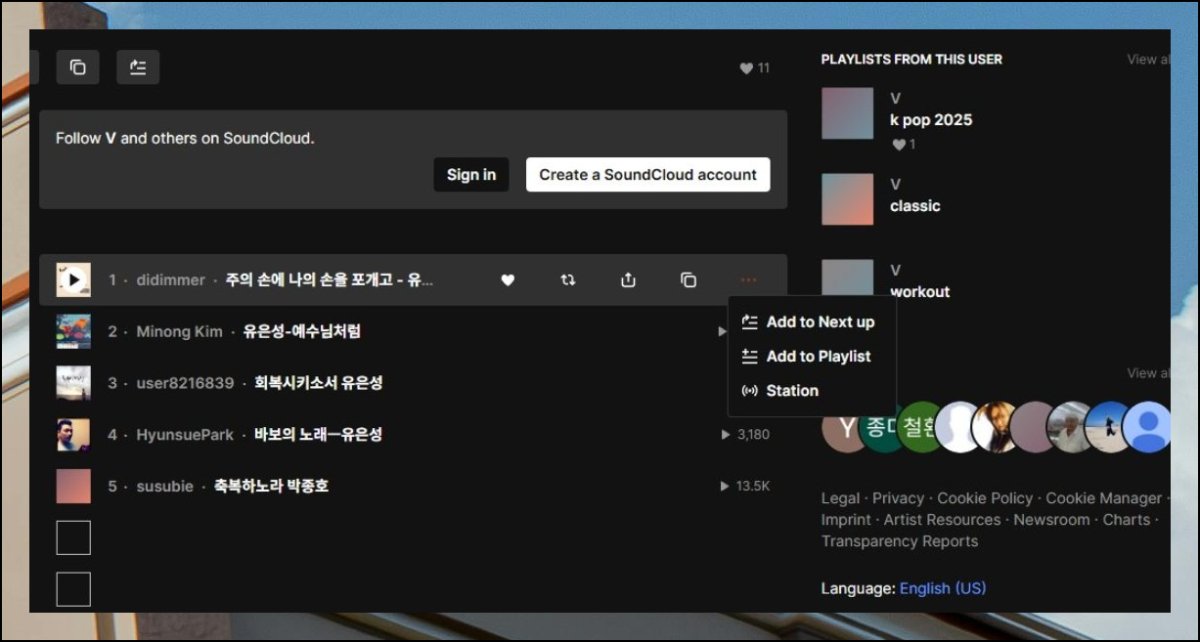This screenshot has height=642, width=1200.
Task: Copy link of the didimmer track
Action: 688,280
